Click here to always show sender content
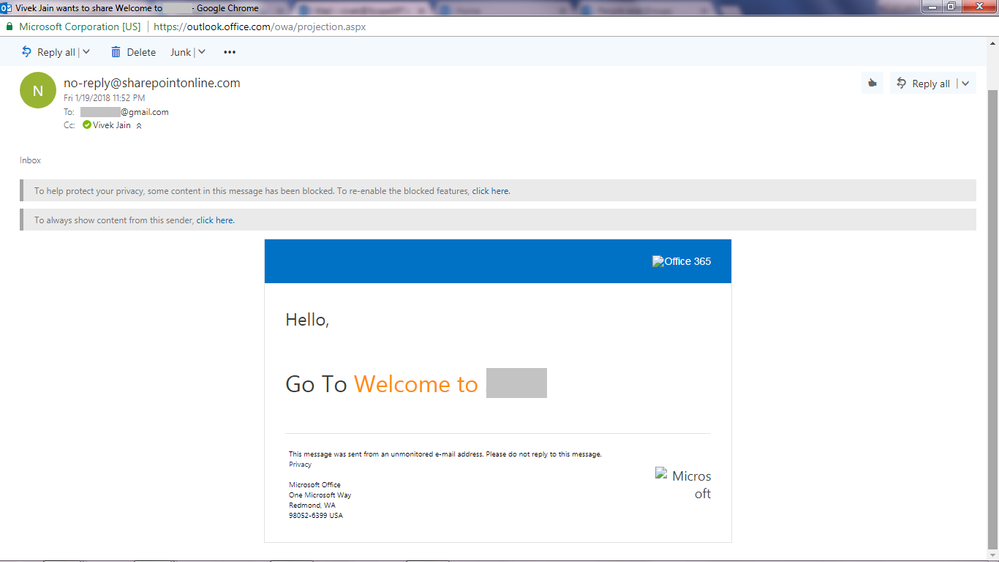Image resolution: width=999 pixels, height=562 pixels. click(x=215, y=220)
